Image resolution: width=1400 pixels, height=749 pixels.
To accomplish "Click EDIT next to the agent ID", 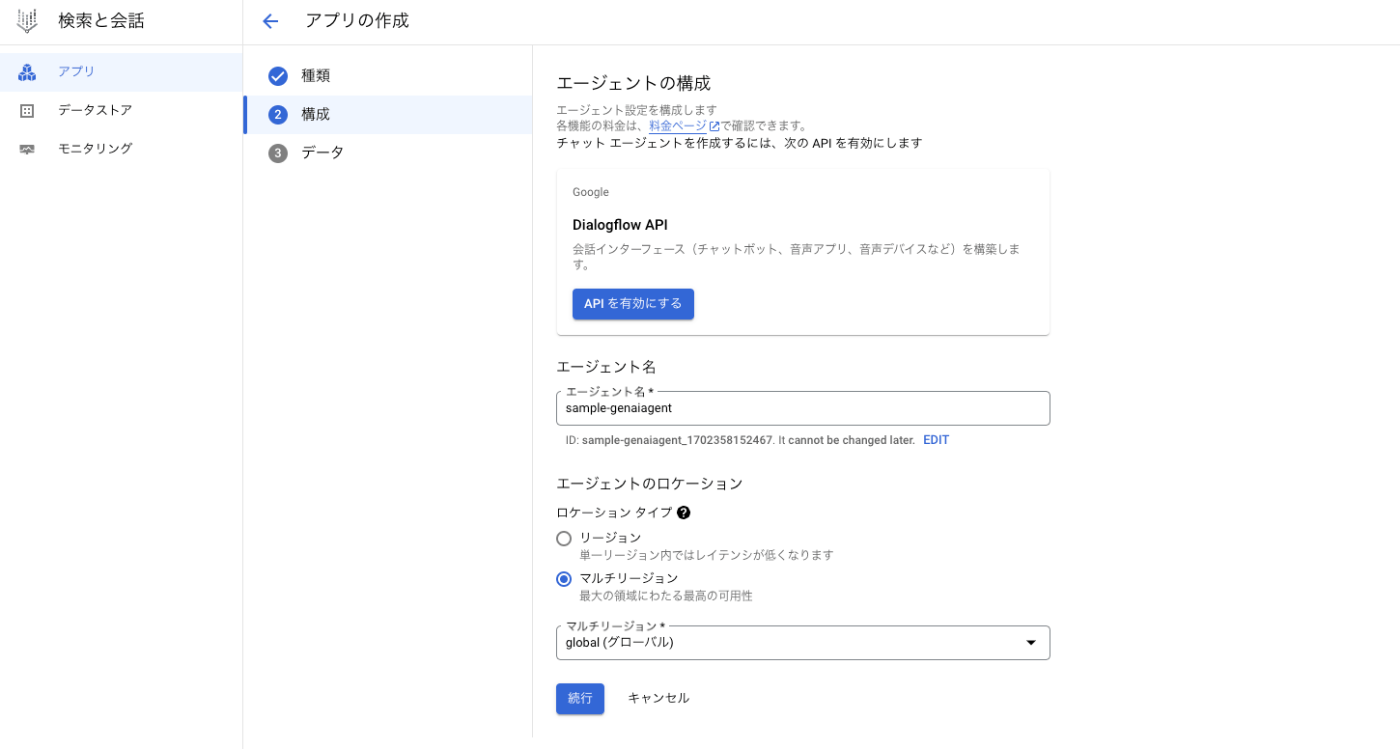I will [936, 440].
